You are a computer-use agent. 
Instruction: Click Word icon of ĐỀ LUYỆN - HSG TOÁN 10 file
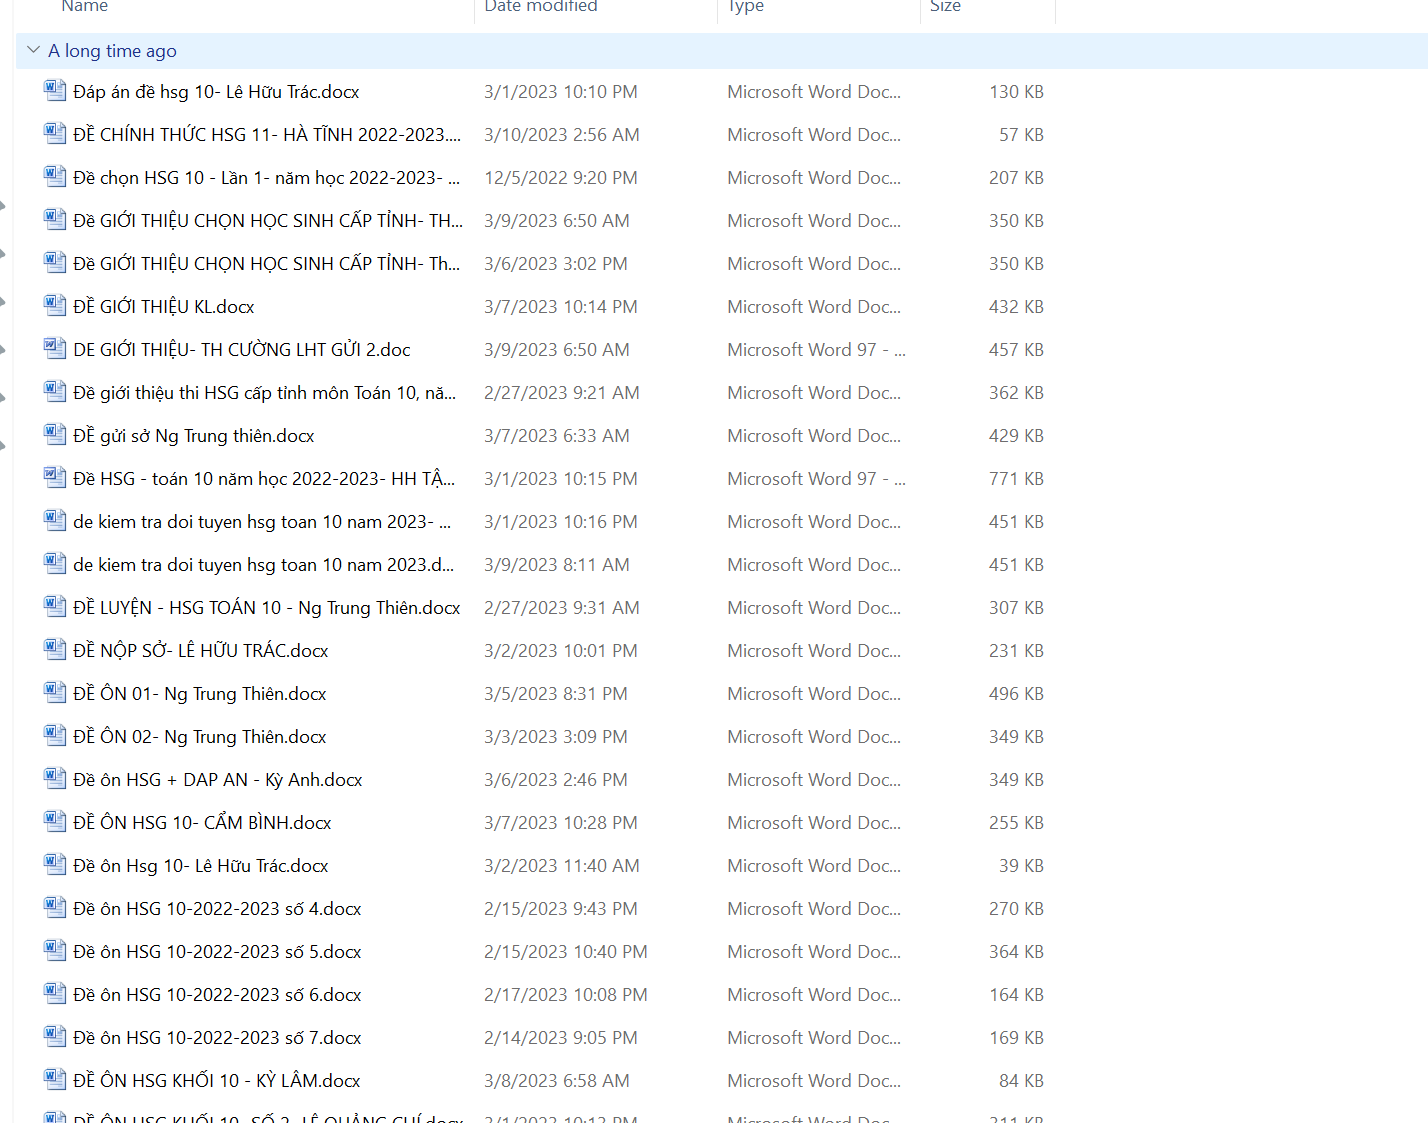(x=55, y=606)
